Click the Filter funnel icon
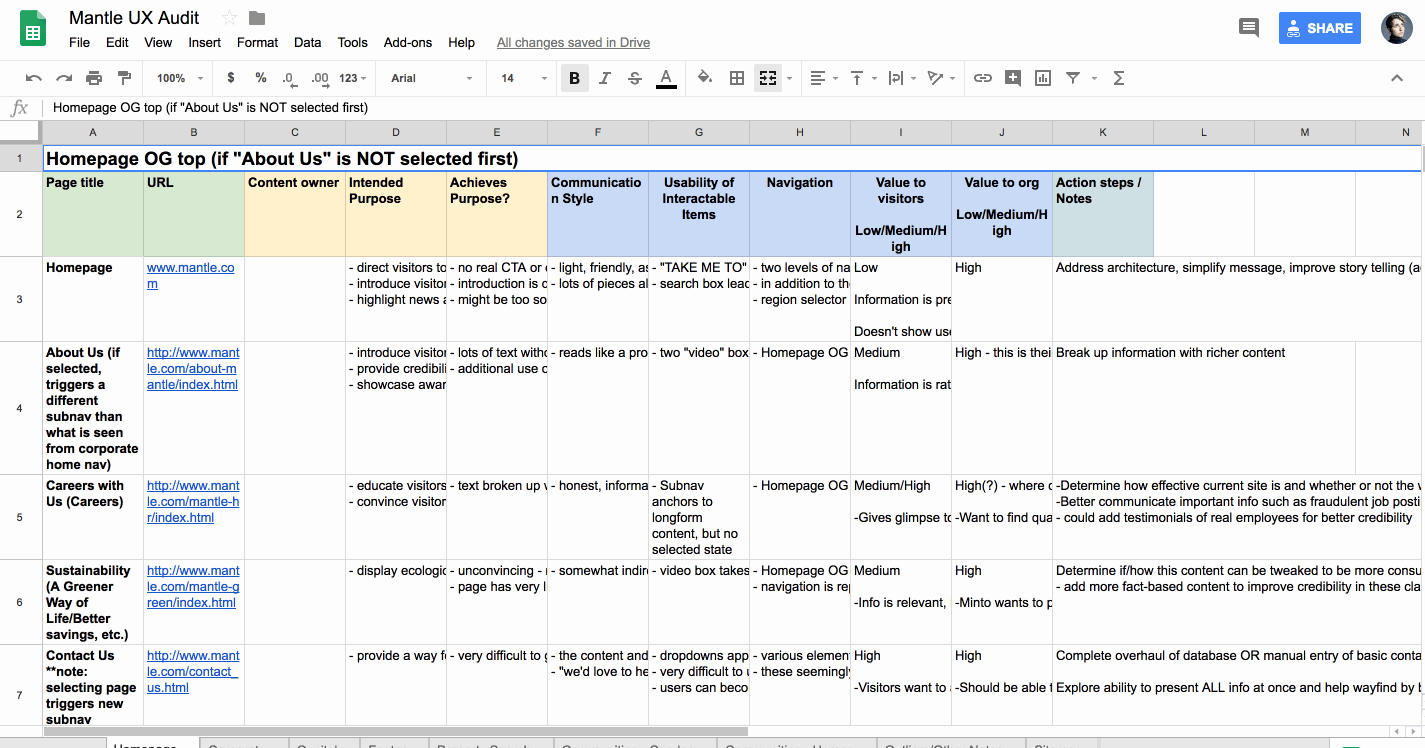Image resolution: width=1425 pixels, height=748 pixels. (1073, 78)
